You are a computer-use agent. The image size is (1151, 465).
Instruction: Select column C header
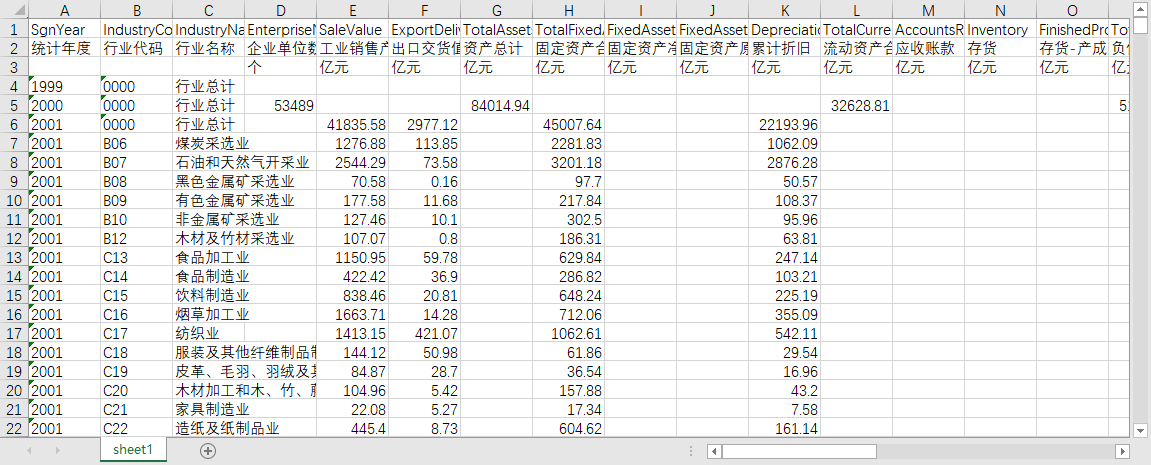[x=208, y=10]
